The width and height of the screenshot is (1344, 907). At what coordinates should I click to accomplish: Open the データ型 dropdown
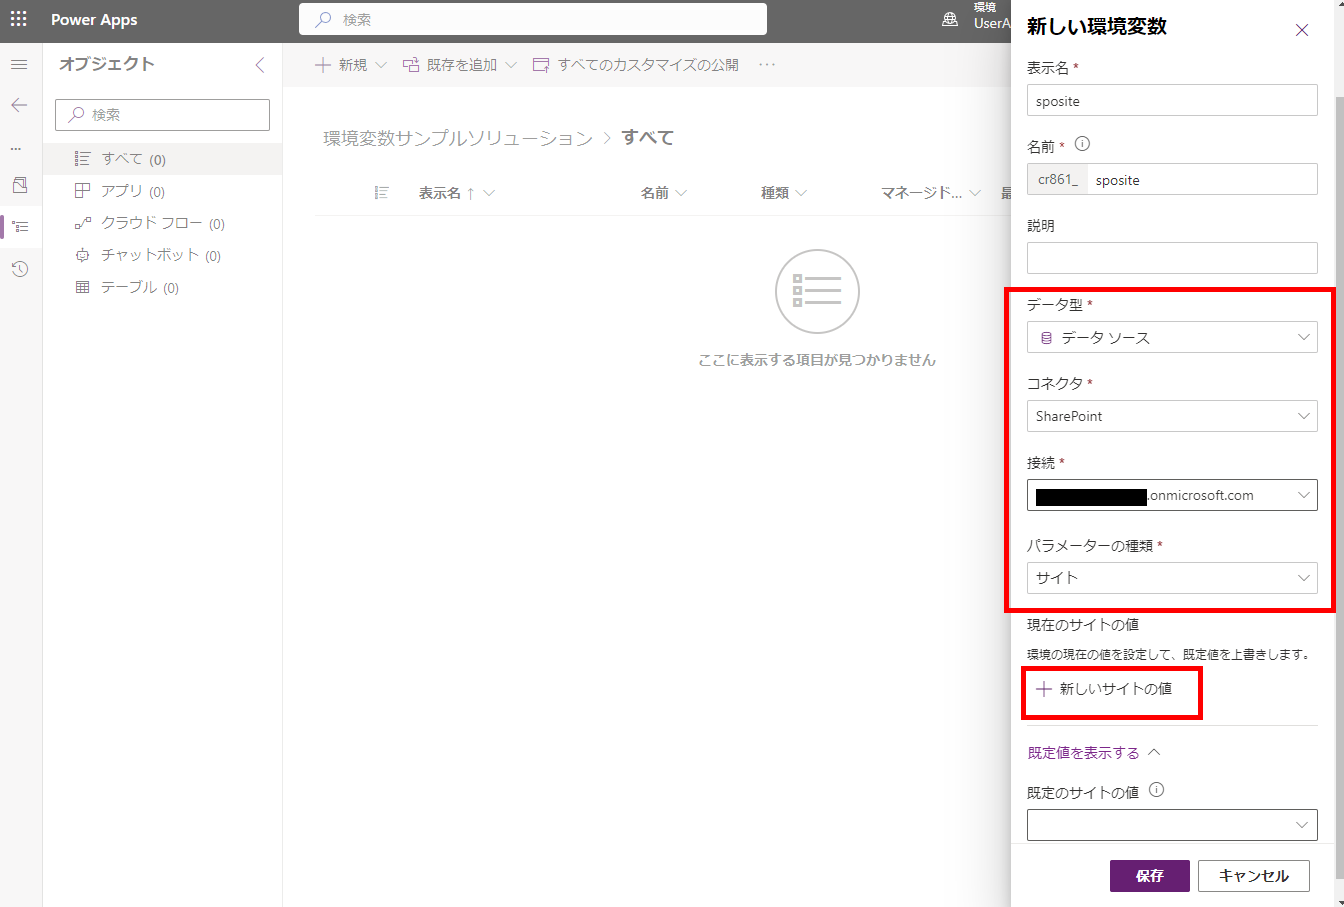pos(1171,338)
